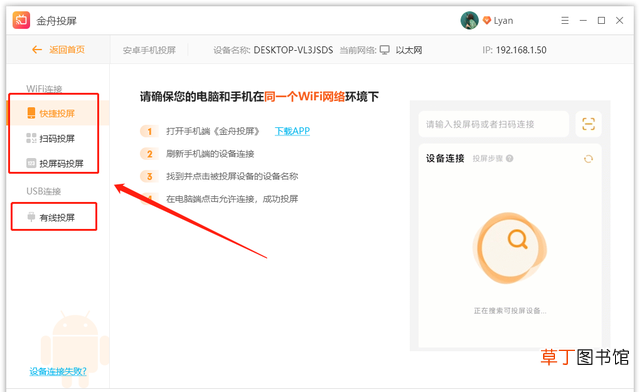Click the Lyan username text

coord(503,20)
